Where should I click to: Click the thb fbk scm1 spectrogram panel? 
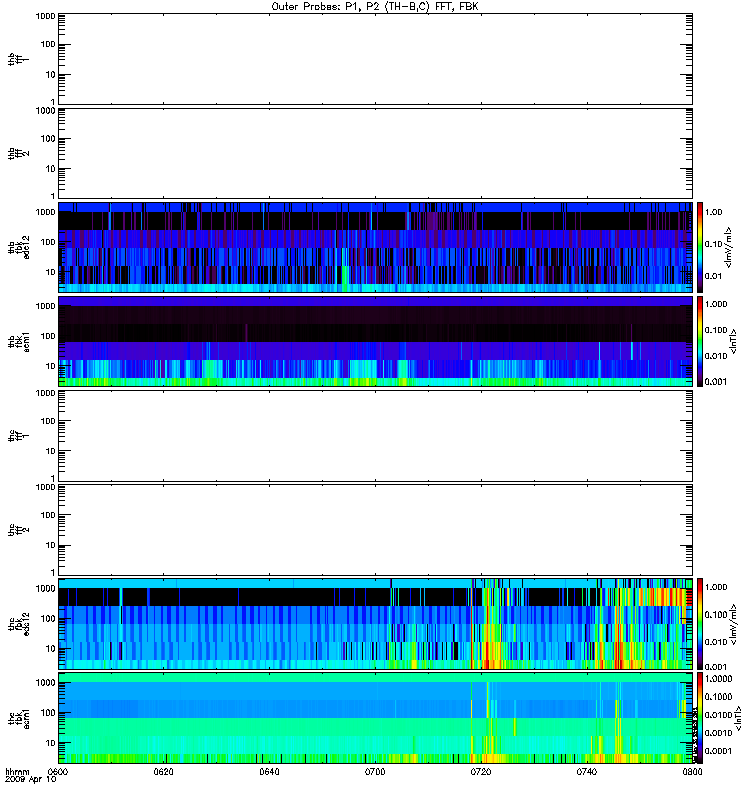pyautogui.click(x=376, y=341)
